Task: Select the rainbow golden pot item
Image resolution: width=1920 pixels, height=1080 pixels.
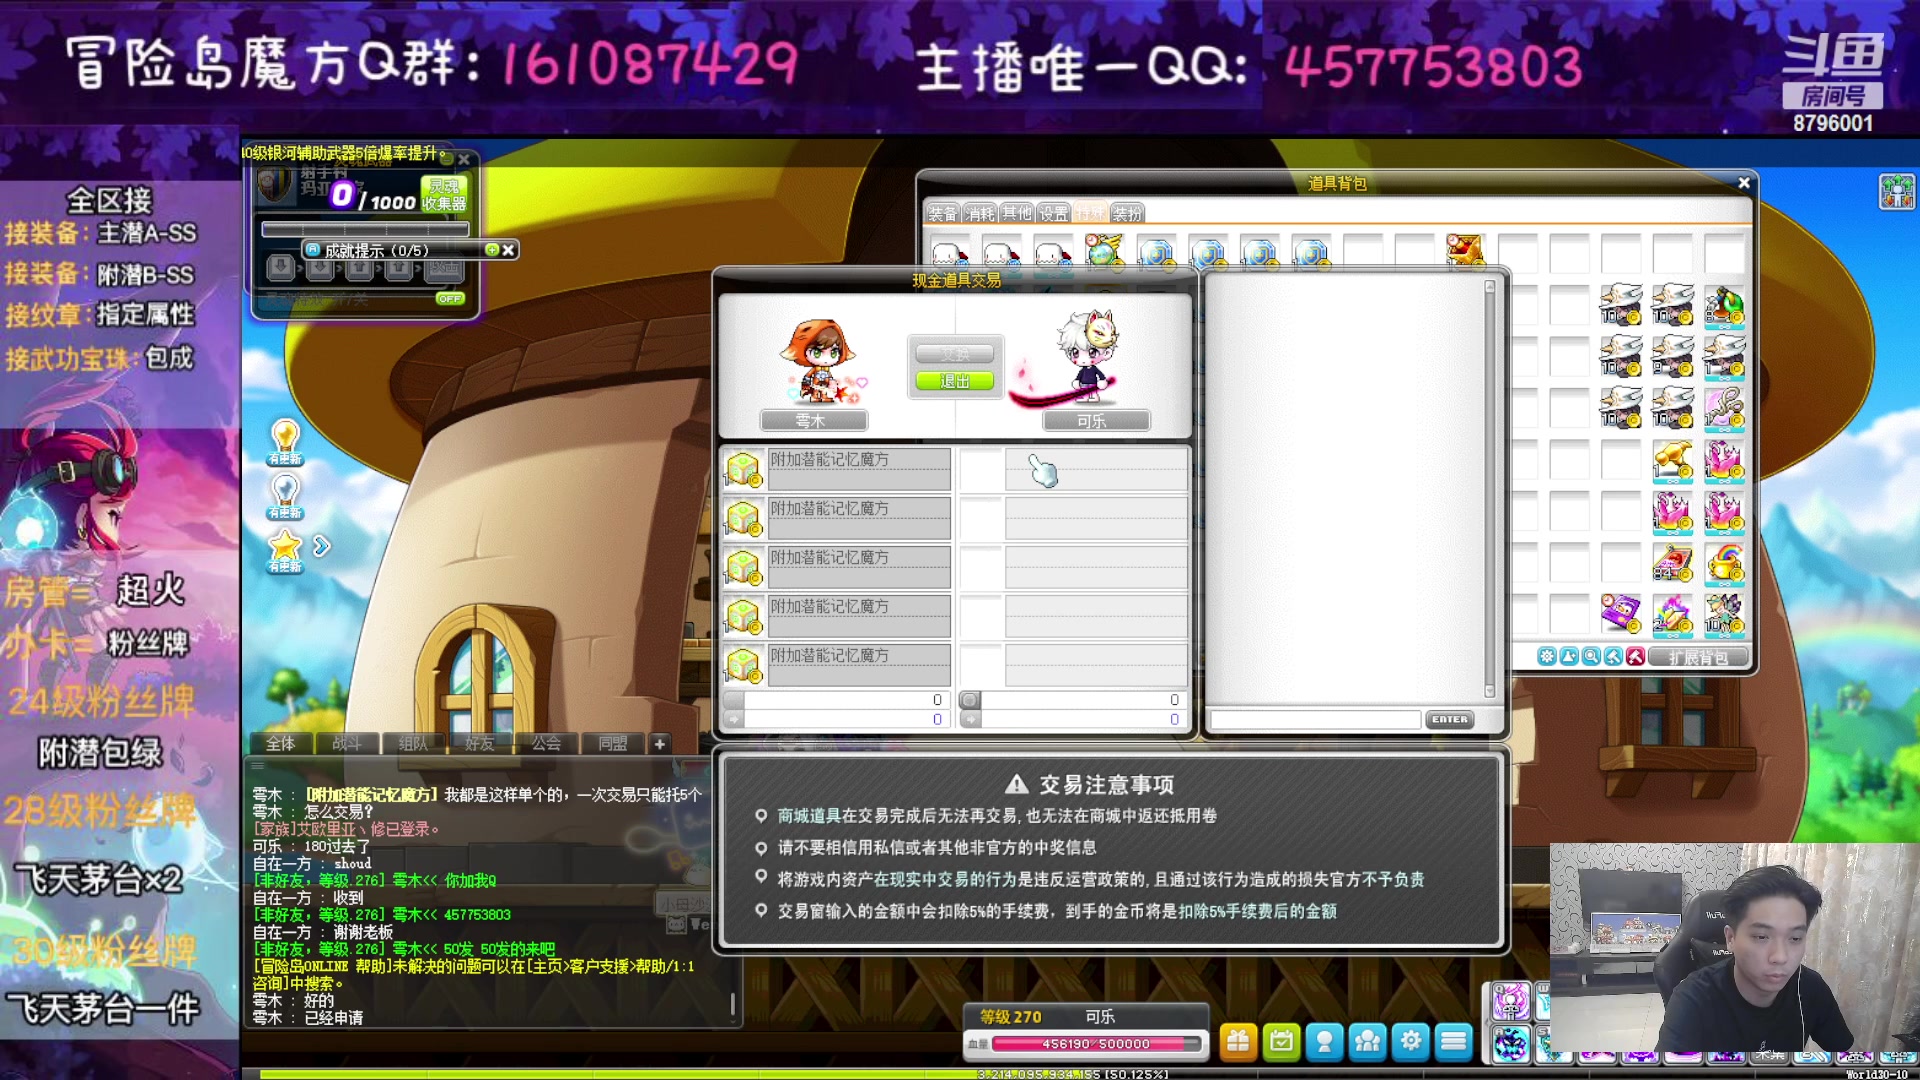Action: click(1724, 563)
